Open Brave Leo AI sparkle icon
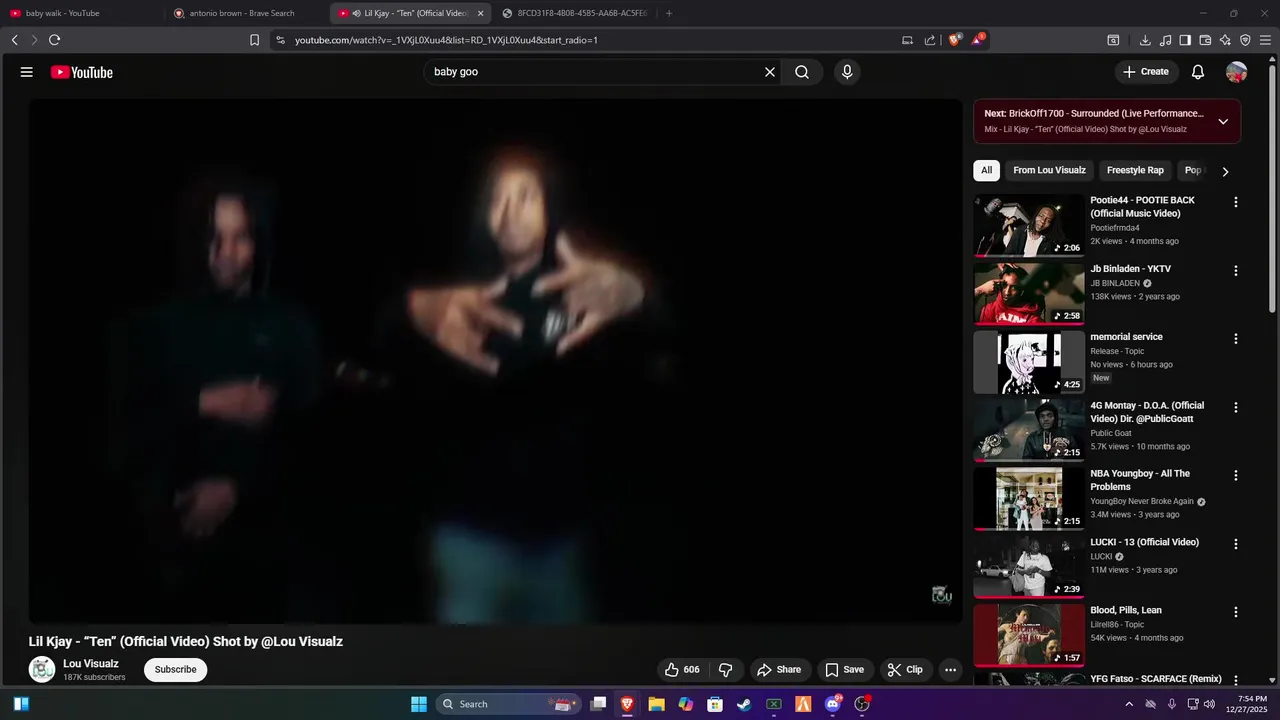The image size is (1280, 720). [1225, 40]
